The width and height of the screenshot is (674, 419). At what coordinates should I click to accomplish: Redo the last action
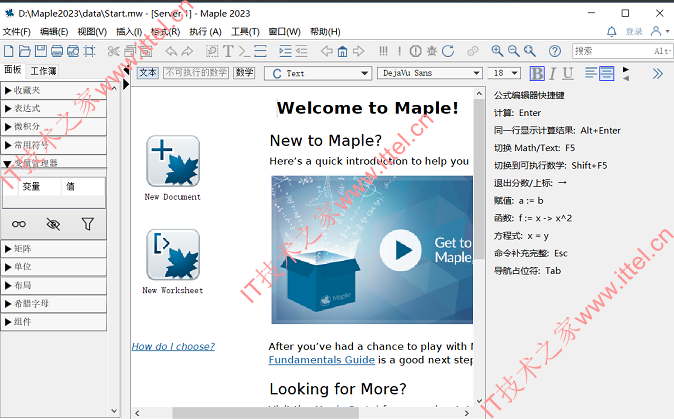tap(187, 51)
